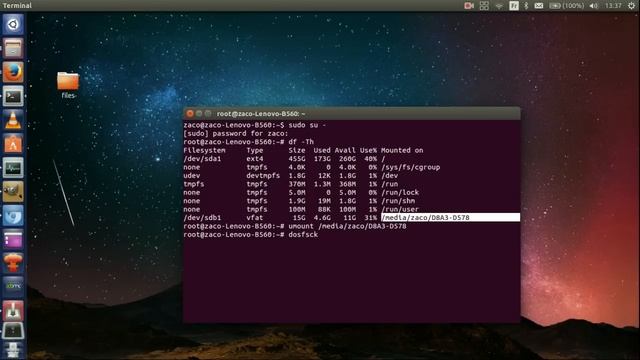The width and height of the screenshot is (640, 360).
Task: Open the system gear session menu
Action: pos(631,6)
